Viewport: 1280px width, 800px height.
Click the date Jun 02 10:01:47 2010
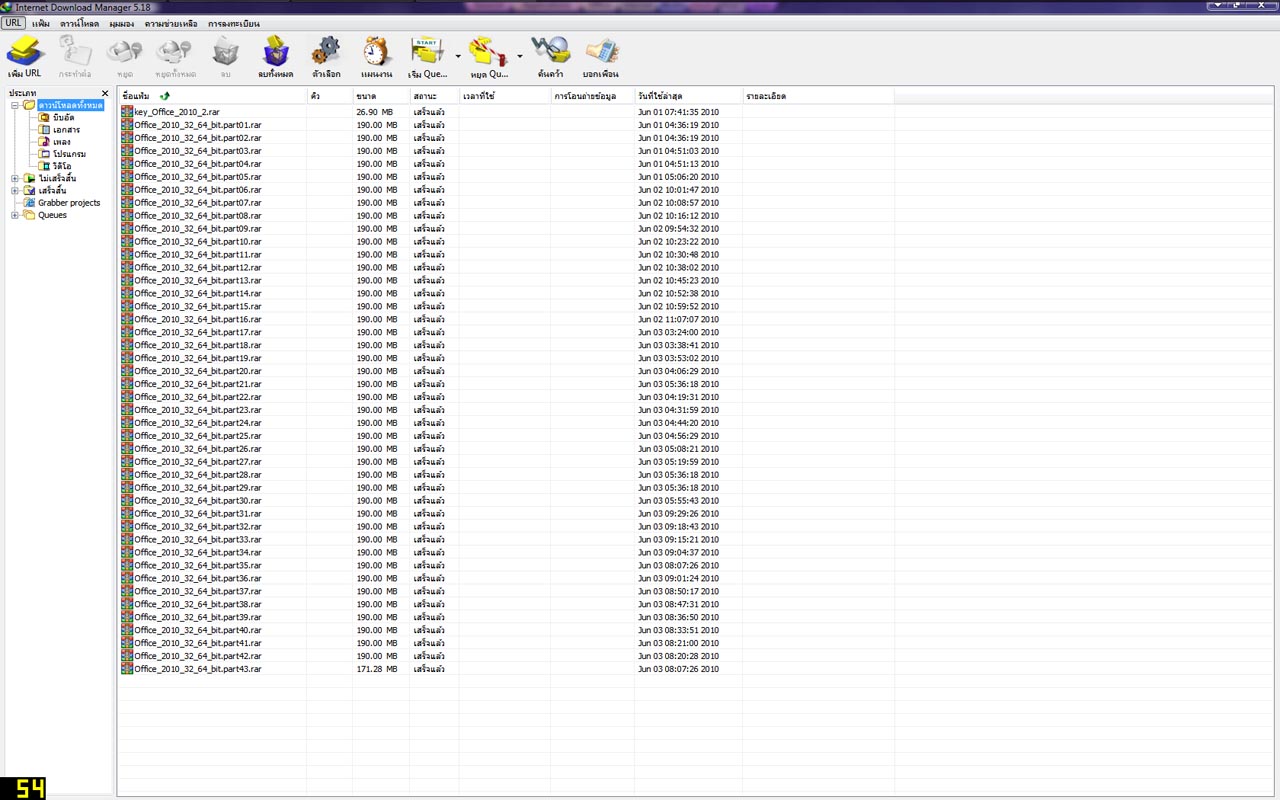tap(678, 190)
